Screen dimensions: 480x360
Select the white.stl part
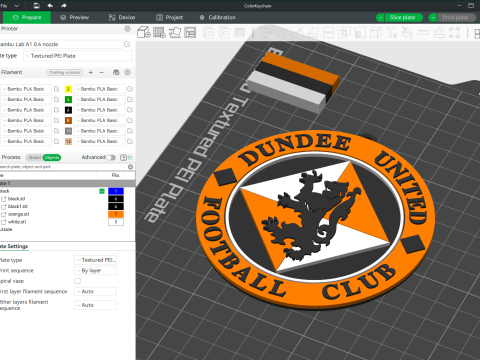tap(17, 222)
